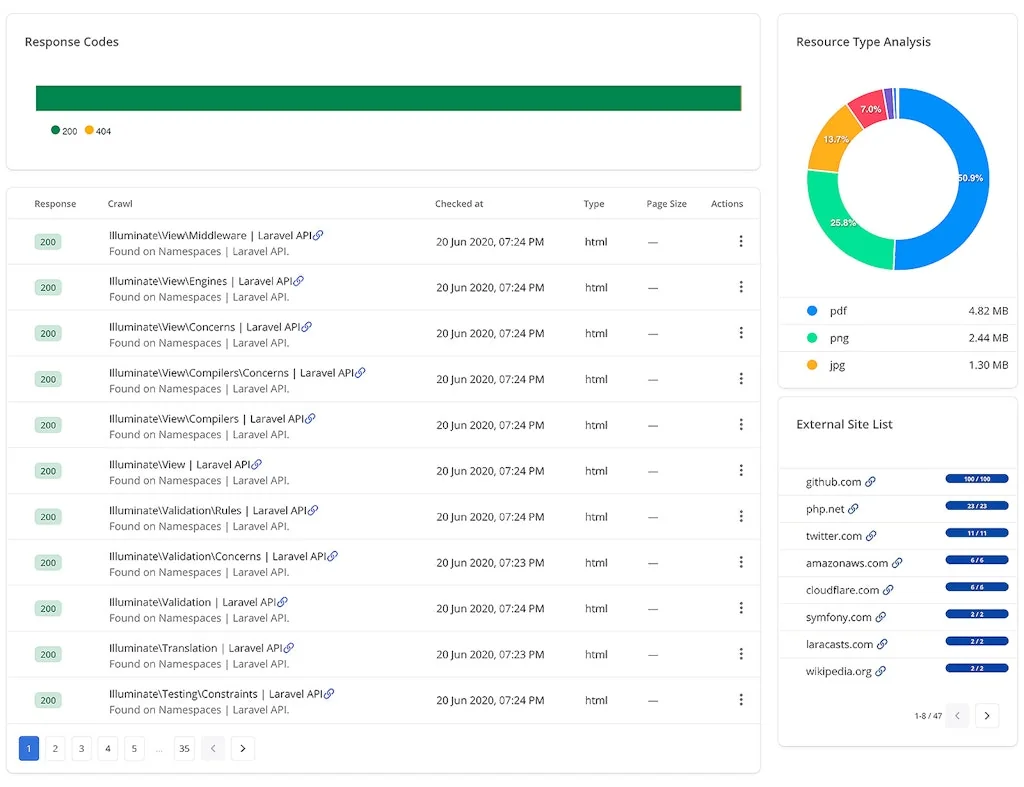The width and height of the screenshot is (1024, 787).
Task: Click external link icon next to github.com
Action: click(870, 482)
